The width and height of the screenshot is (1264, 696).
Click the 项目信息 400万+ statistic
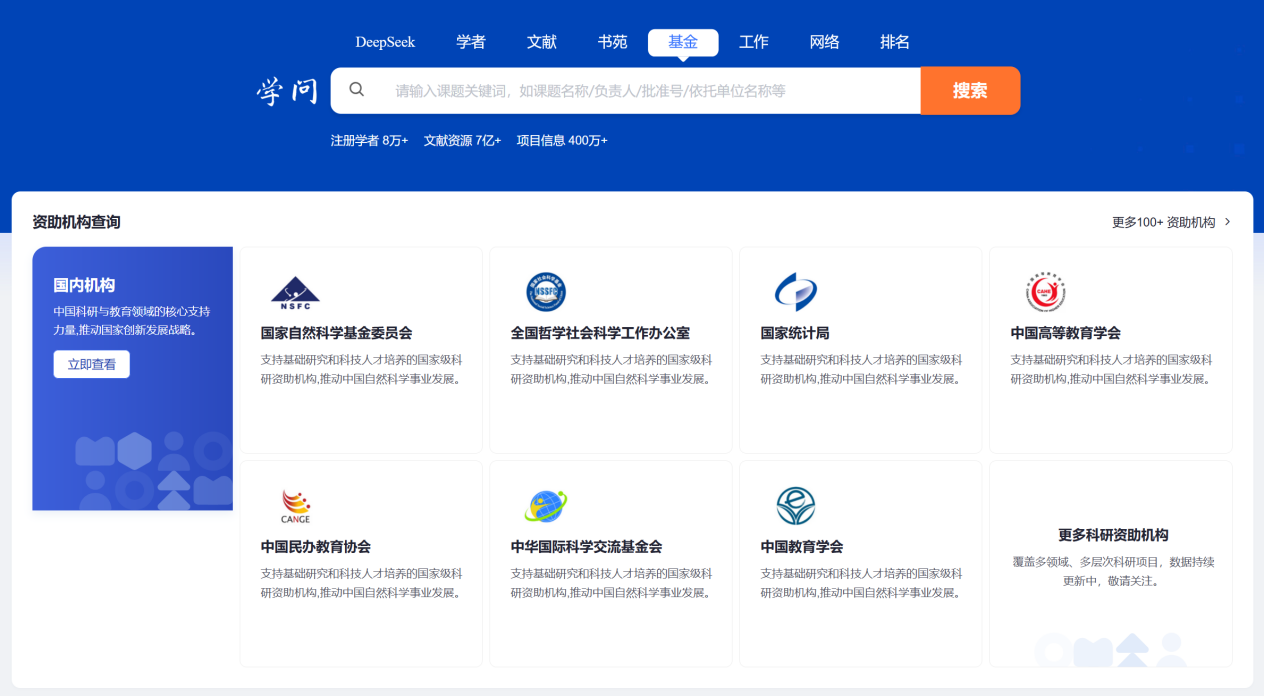click(562, 141)
